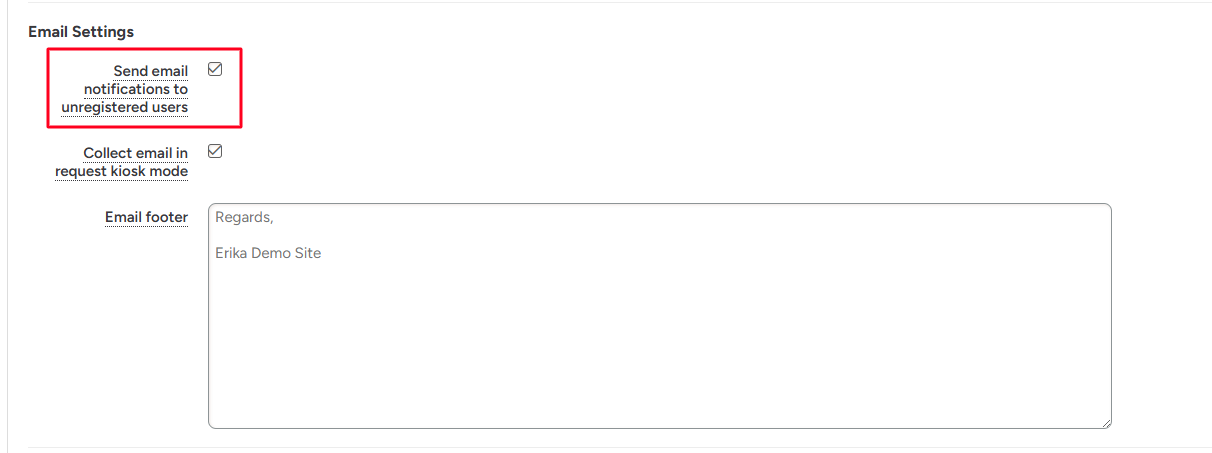Click 'request kiosk mode' label text
Image resolution: width=1212 pixels, height=453 pixels.
coord(121,171)
